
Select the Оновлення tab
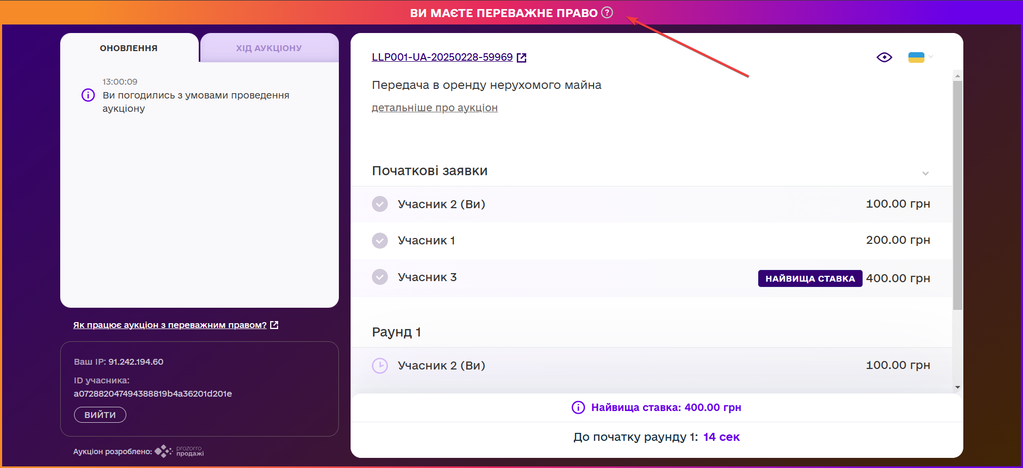coord(128,48)
